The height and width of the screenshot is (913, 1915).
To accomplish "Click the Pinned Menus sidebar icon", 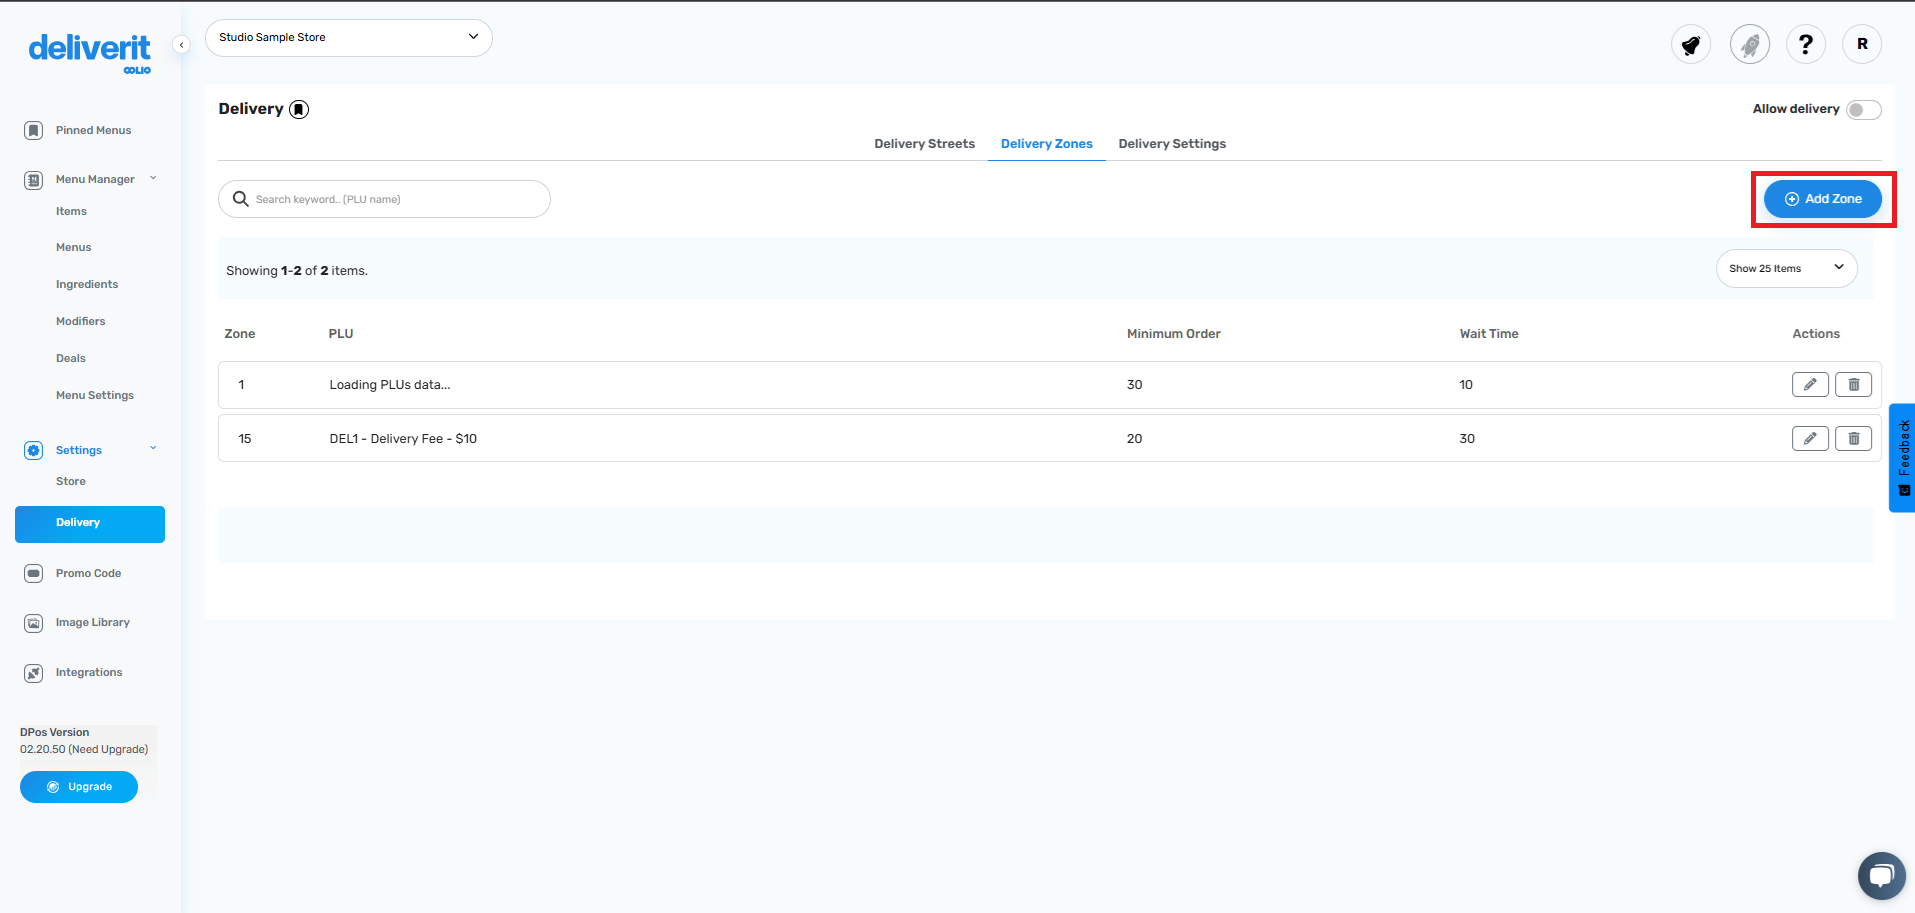I will [34, 130].
